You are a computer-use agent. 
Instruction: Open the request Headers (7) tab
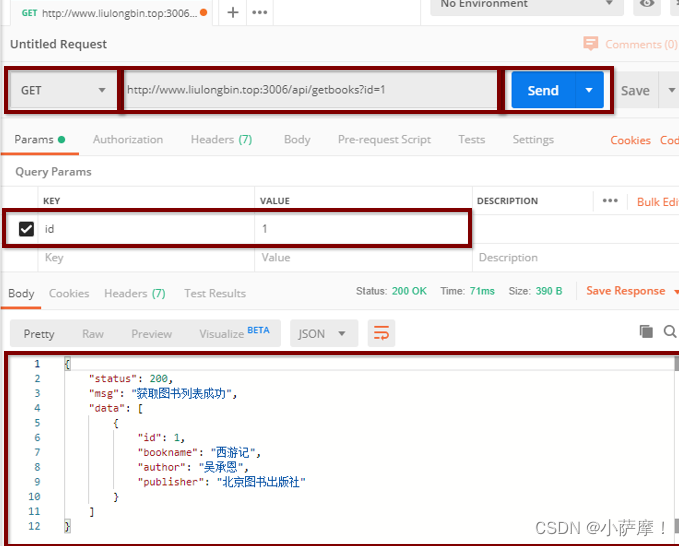coord(221,139)
